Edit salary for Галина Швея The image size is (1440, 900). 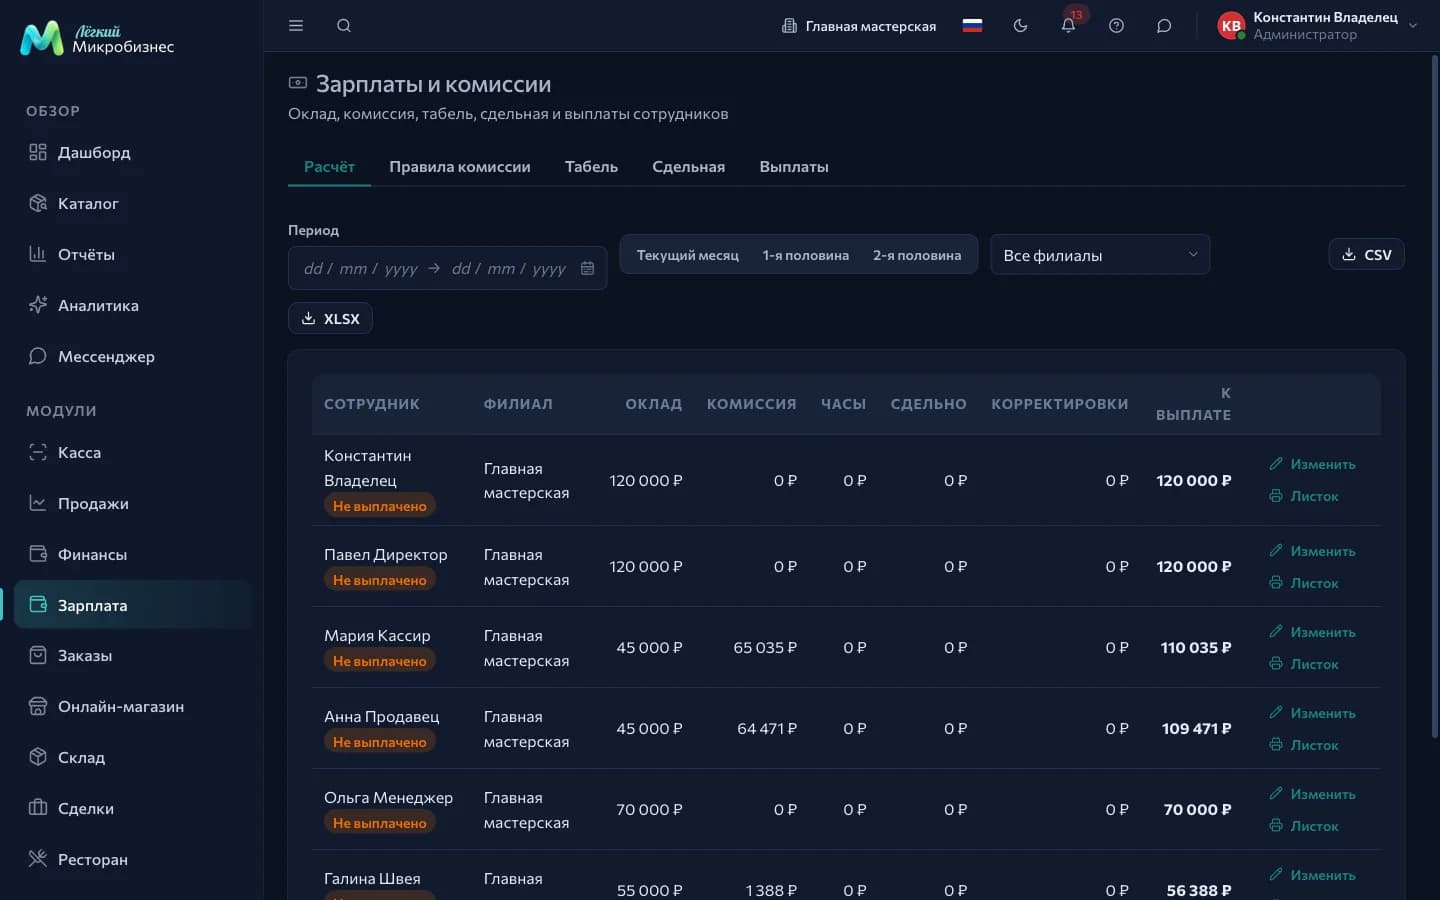tap(1313, 875)
